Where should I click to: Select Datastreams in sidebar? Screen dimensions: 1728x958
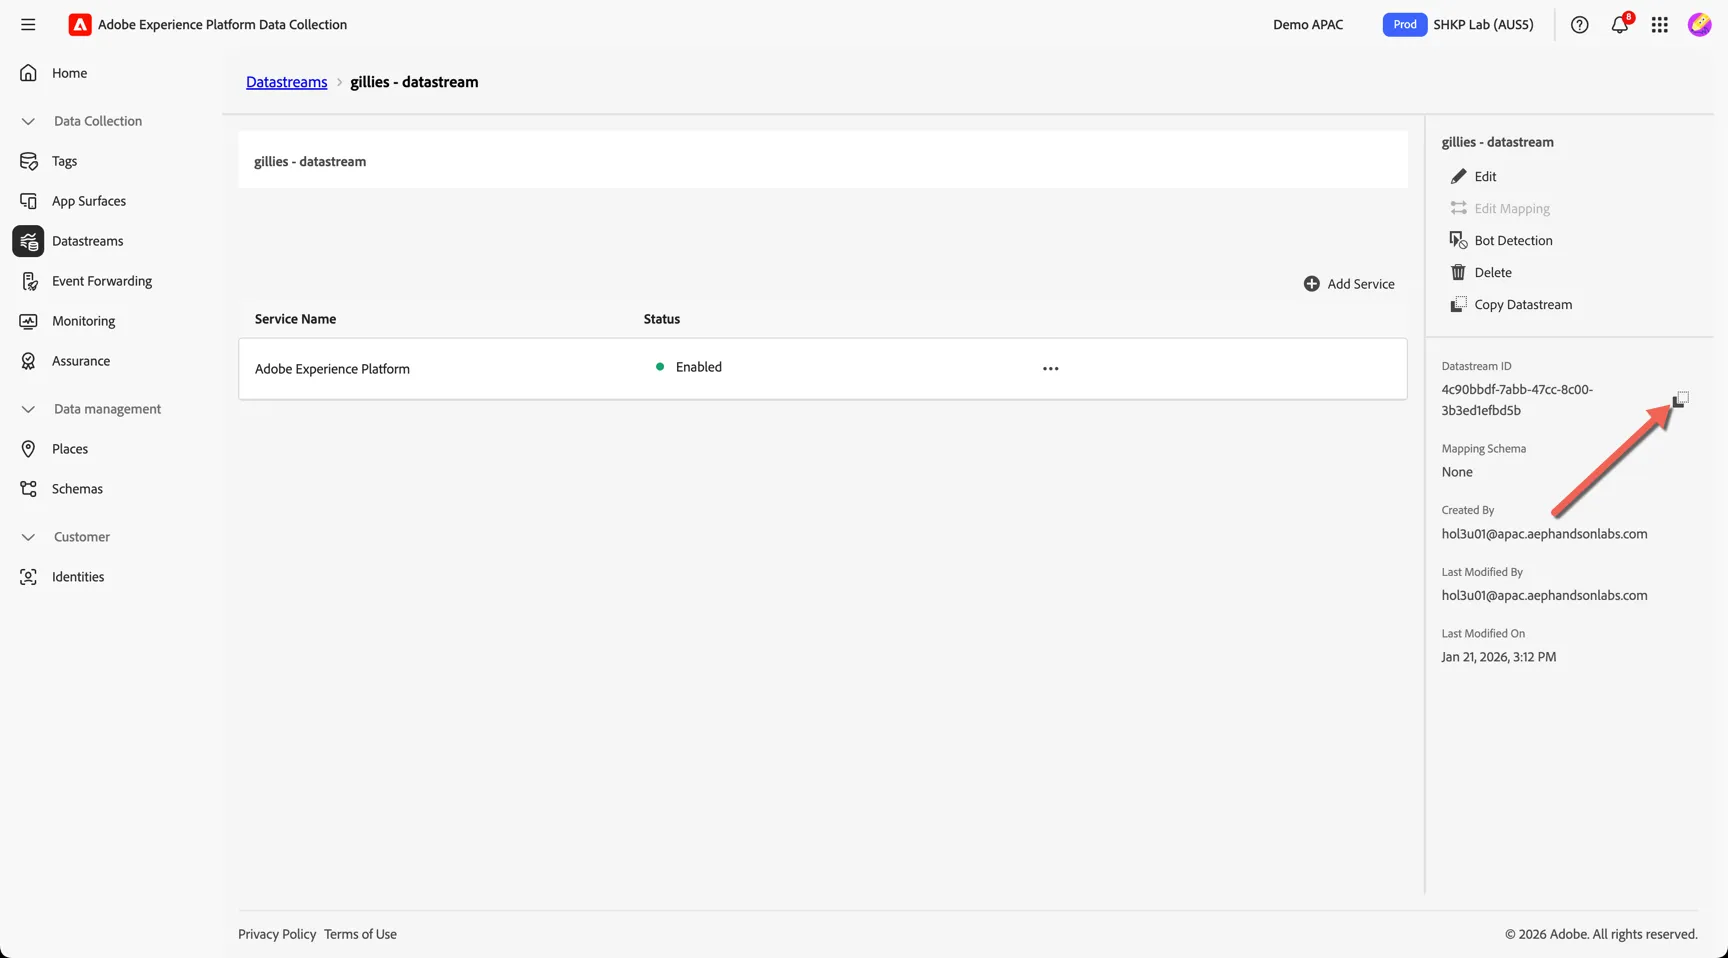point(87,241)
